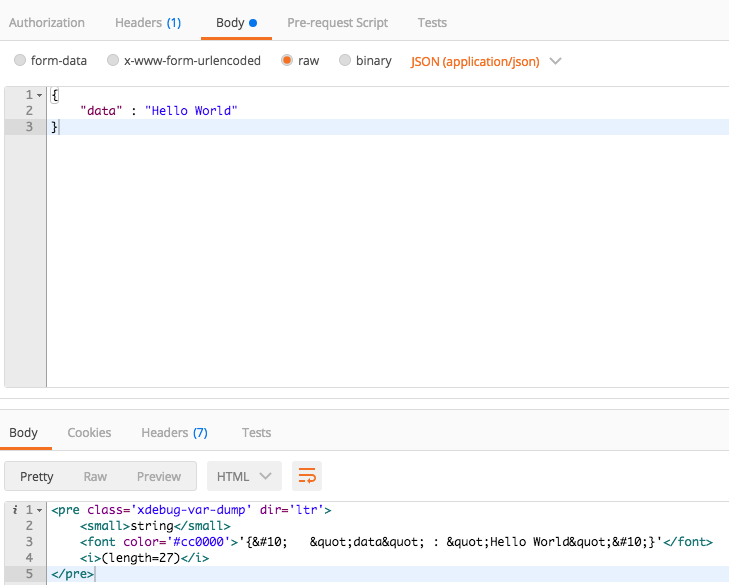The height and width of the screenshot is (585, 729).
Task: Open the HTML response format dropdown
Action: point(244,476)
